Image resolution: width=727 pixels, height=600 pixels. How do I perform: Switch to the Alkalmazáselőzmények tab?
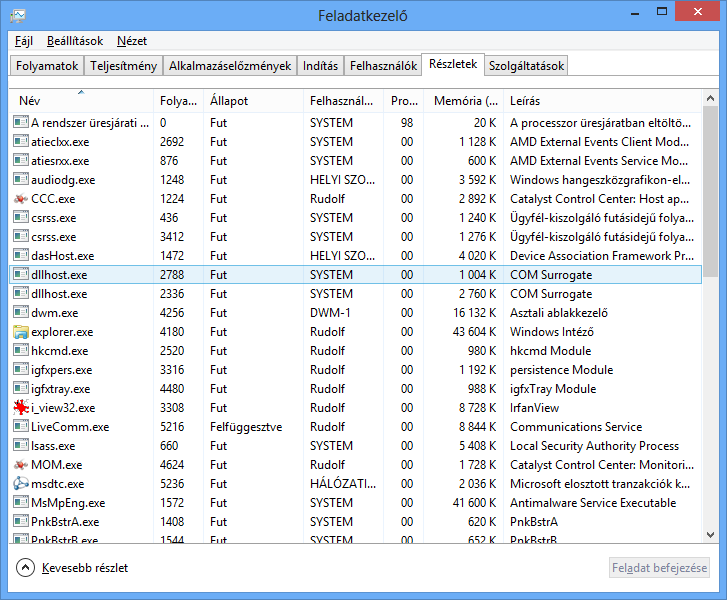click(x=230, y=66)
